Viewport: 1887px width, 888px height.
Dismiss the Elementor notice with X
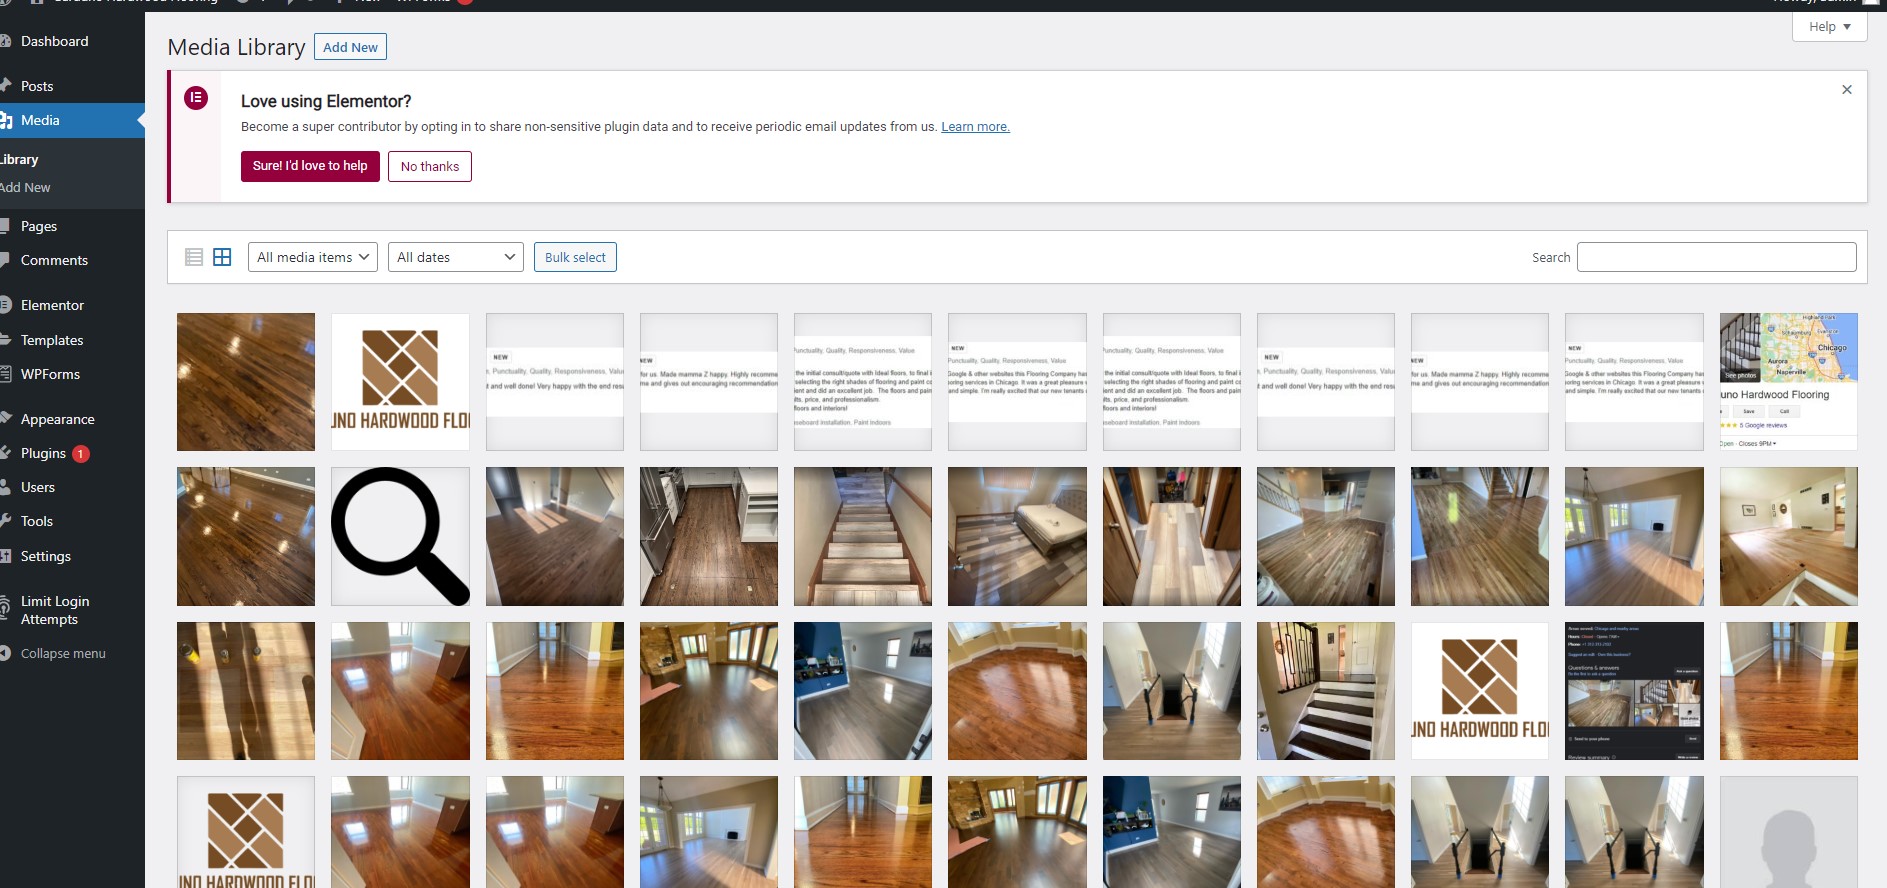coord(1846,90)
